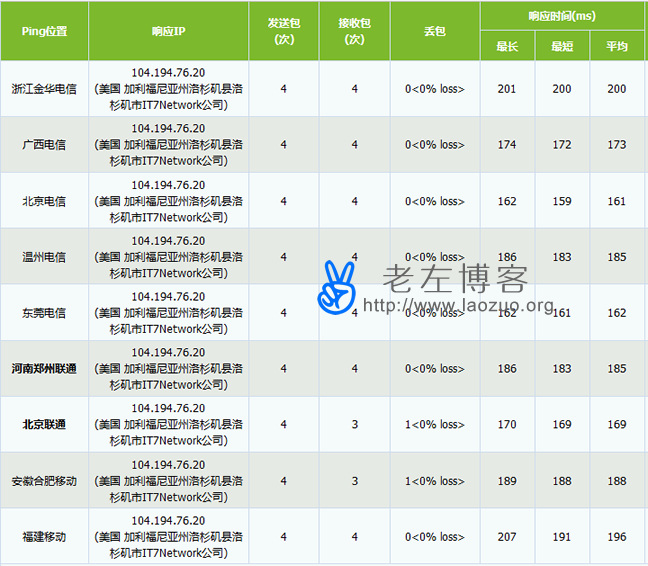Click the 发送包(次) column header
This screenshot has width=648, height=566.
pos(283,31)
